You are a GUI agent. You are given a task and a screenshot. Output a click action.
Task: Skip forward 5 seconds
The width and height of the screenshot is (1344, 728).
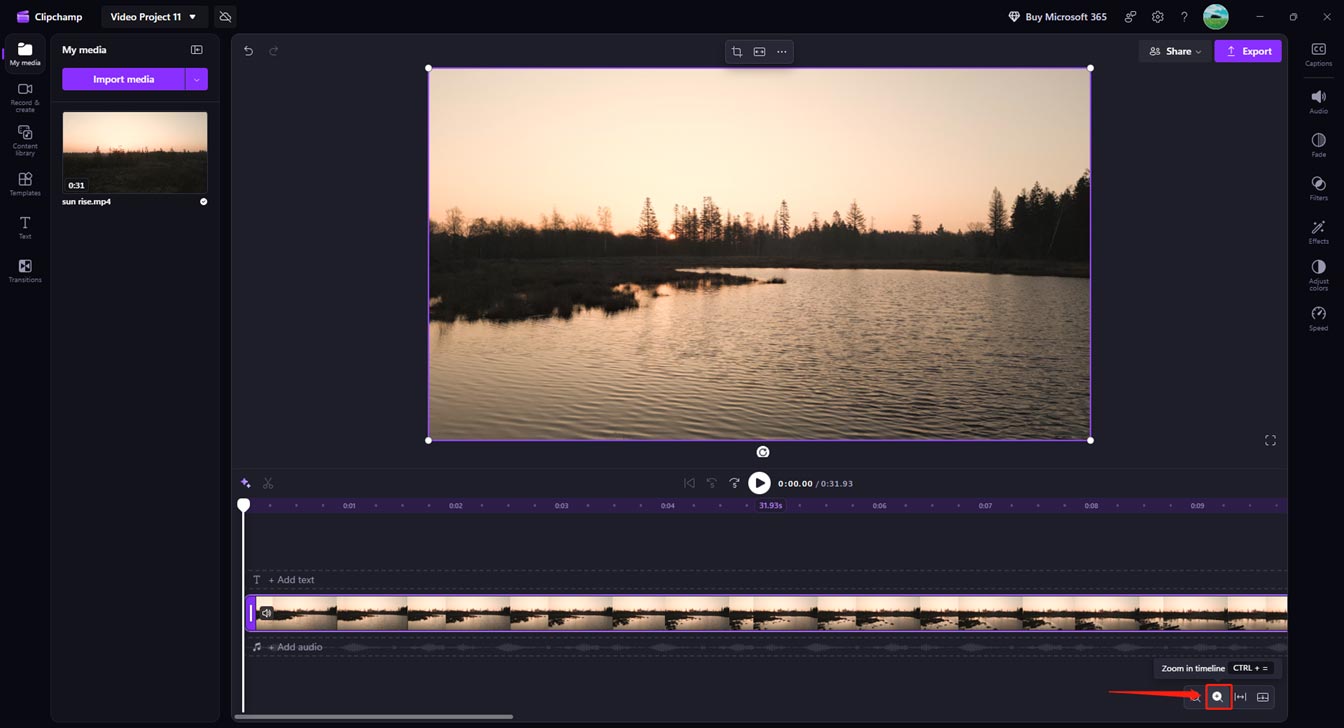coord(735,483)
